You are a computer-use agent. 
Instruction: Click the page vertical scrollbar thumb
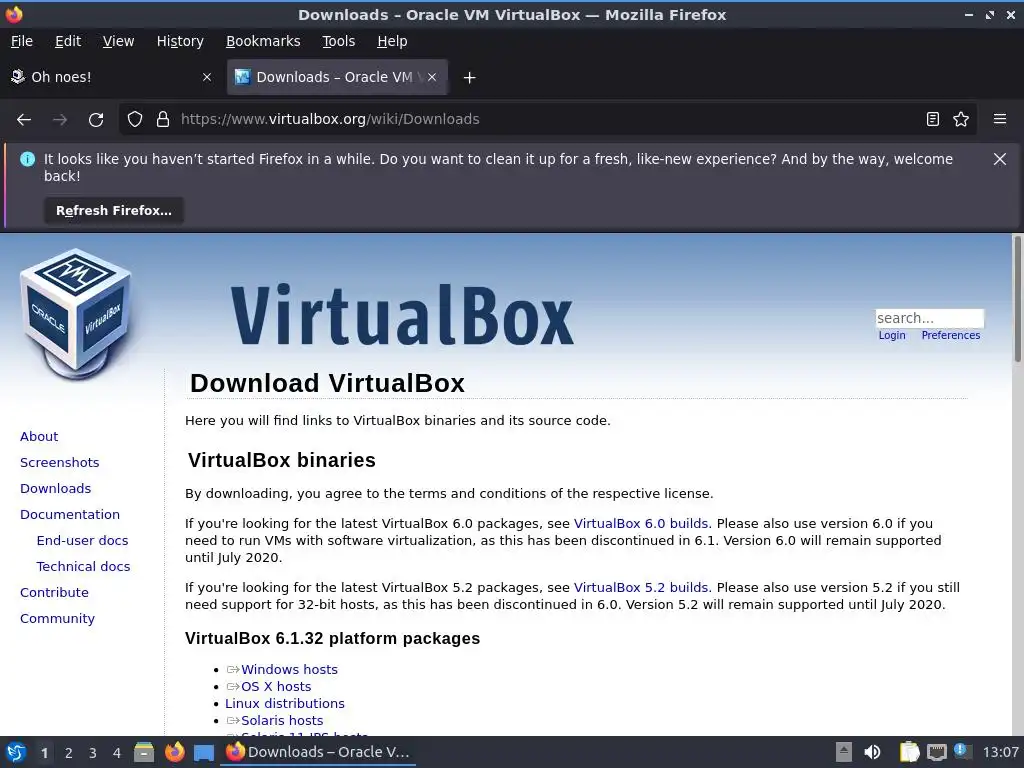[x=1017, y=298]
